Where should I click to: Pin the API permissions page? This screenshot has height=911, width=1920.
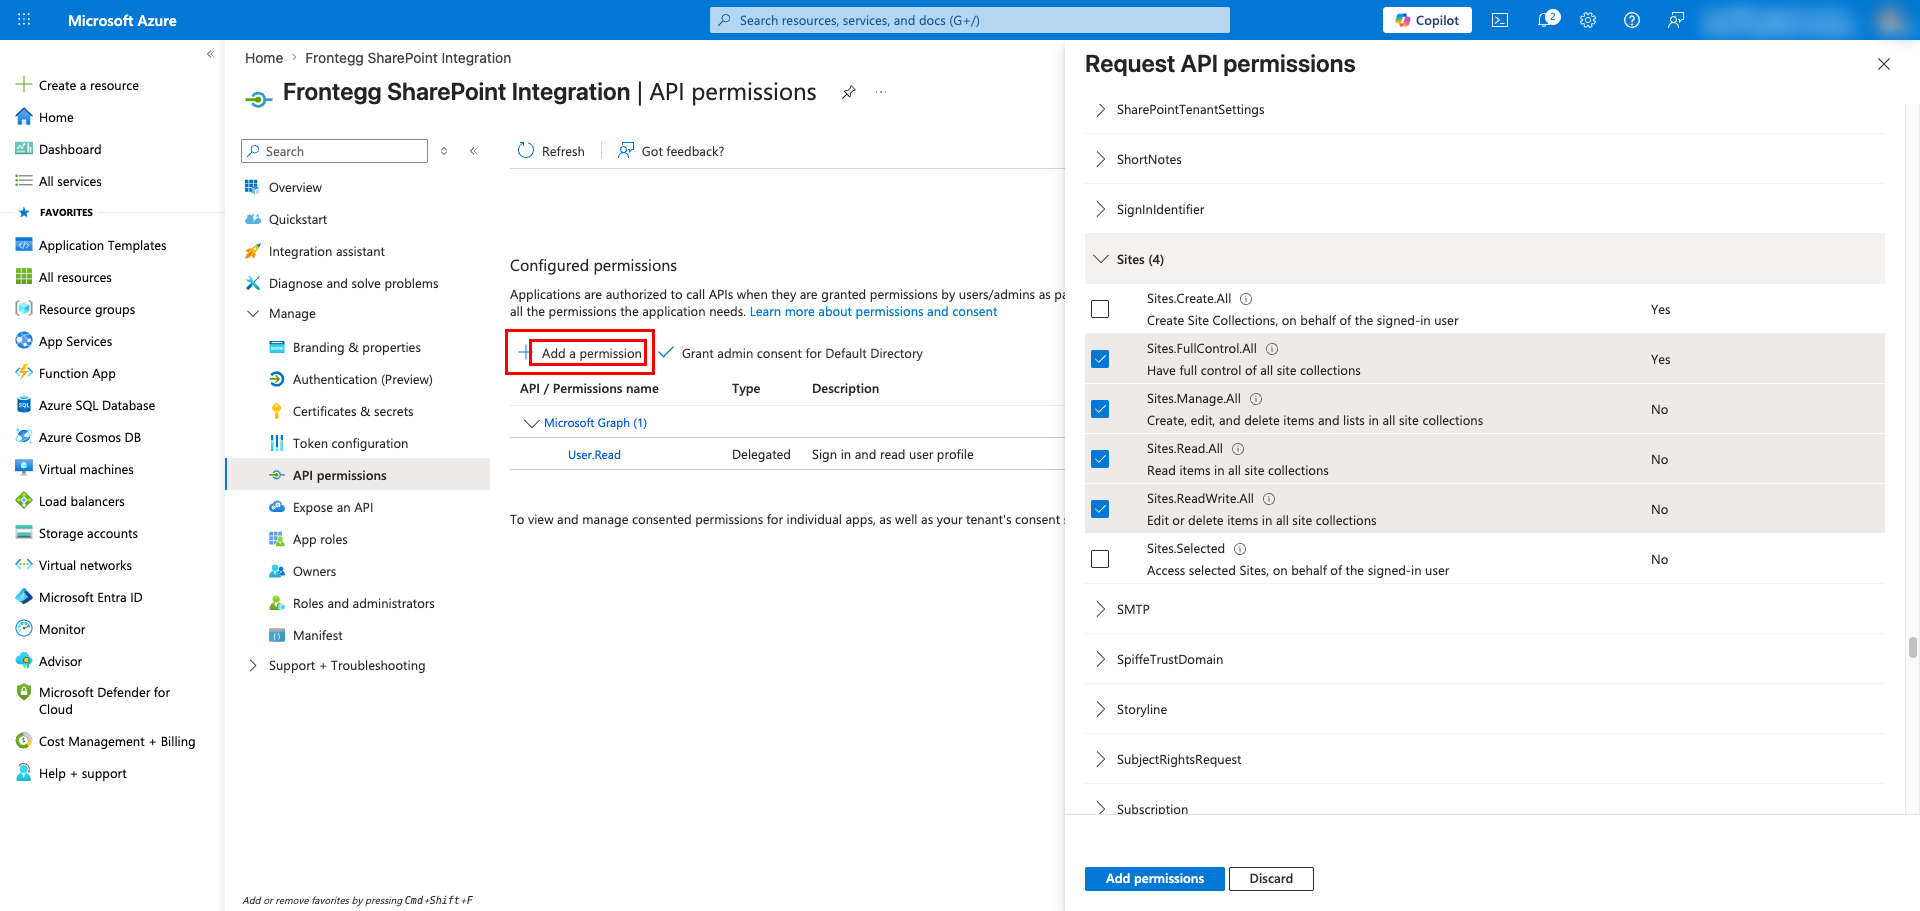pyautogui.click(x=849, y=92)
